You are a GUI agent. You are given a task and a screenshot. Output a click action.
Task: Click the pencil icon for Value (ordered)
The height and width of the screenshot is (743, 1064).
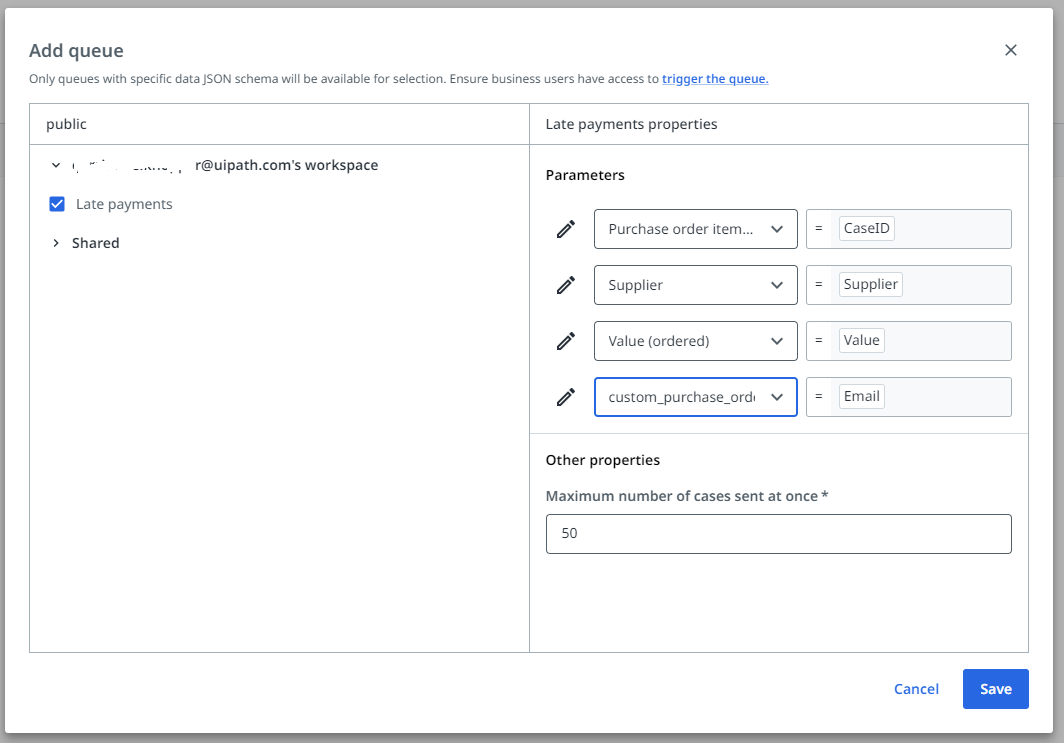point(566,341)
